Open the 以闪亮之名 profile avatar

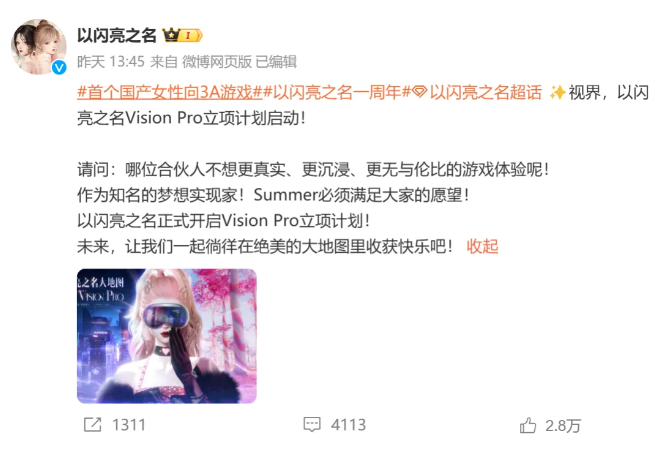(39, 47)
